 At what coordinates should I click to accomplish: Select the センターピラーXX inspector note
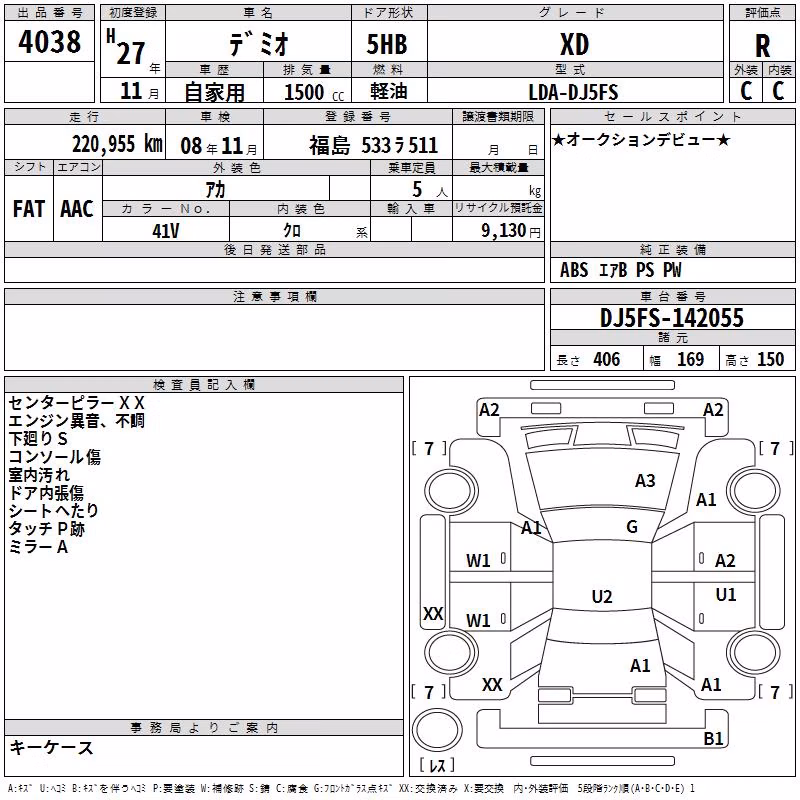pyautogui.click(x=77, y=403)
